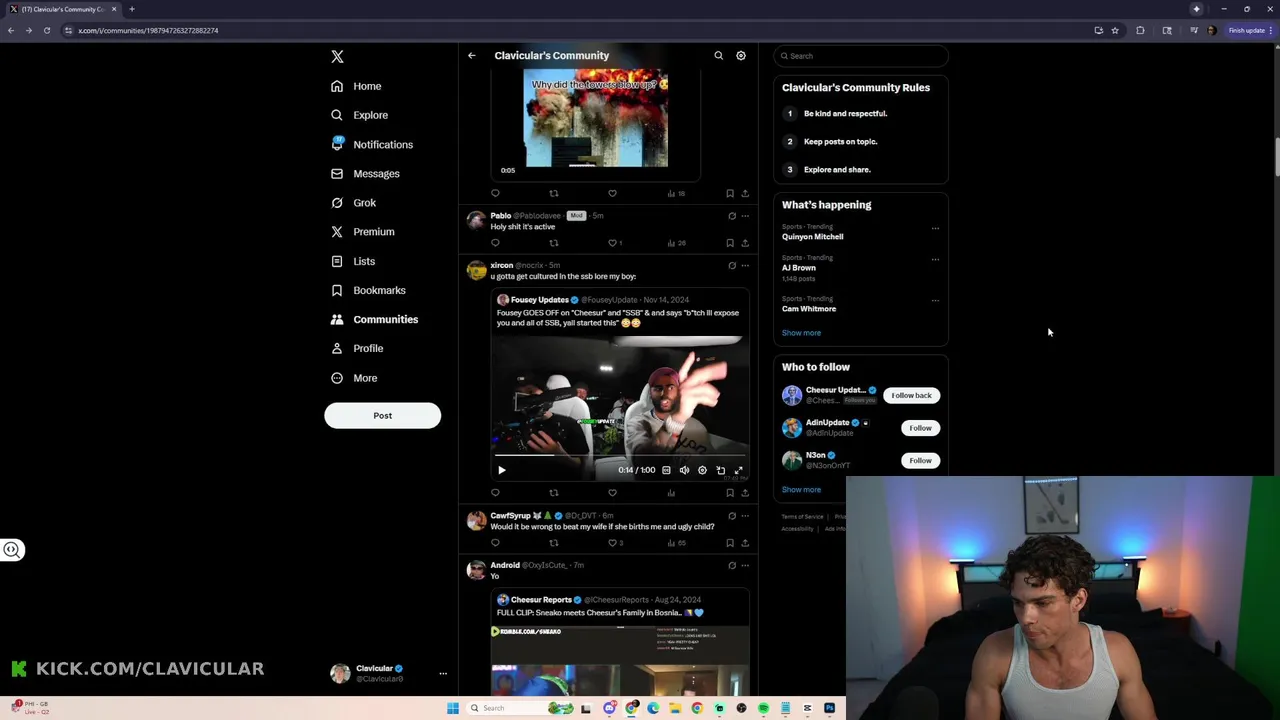Open options for Cam Whitmore trend
1280x720 pixels.
tap(935, 300)
